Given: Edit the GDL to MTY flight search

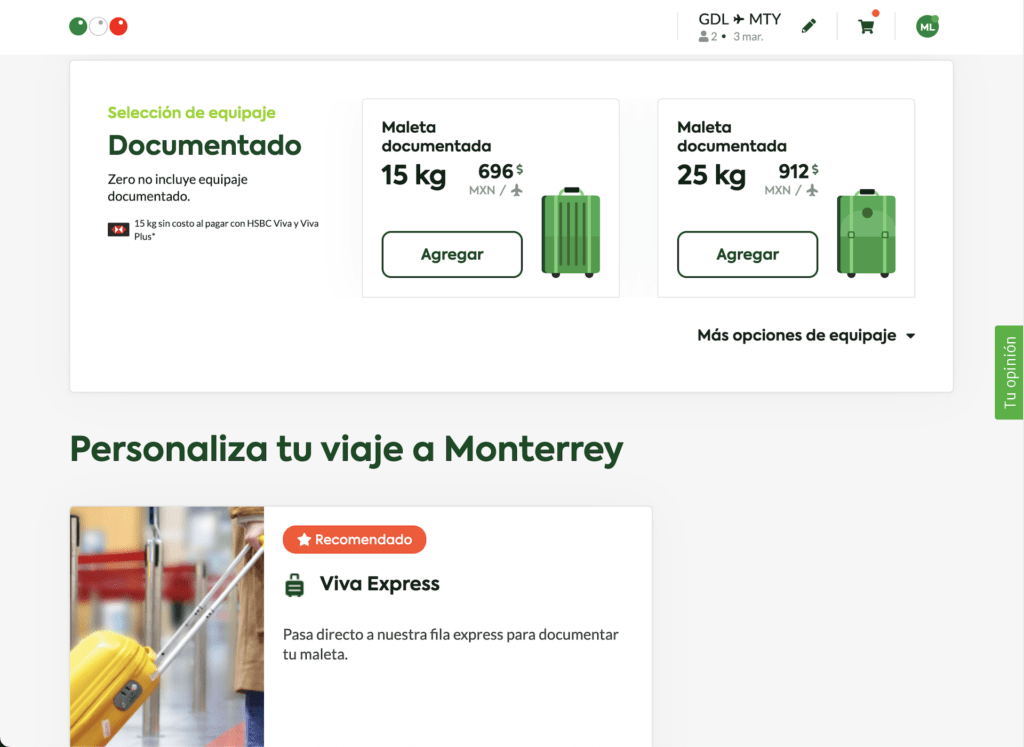Looking at the screenshot, I should (x=808, y=26).
